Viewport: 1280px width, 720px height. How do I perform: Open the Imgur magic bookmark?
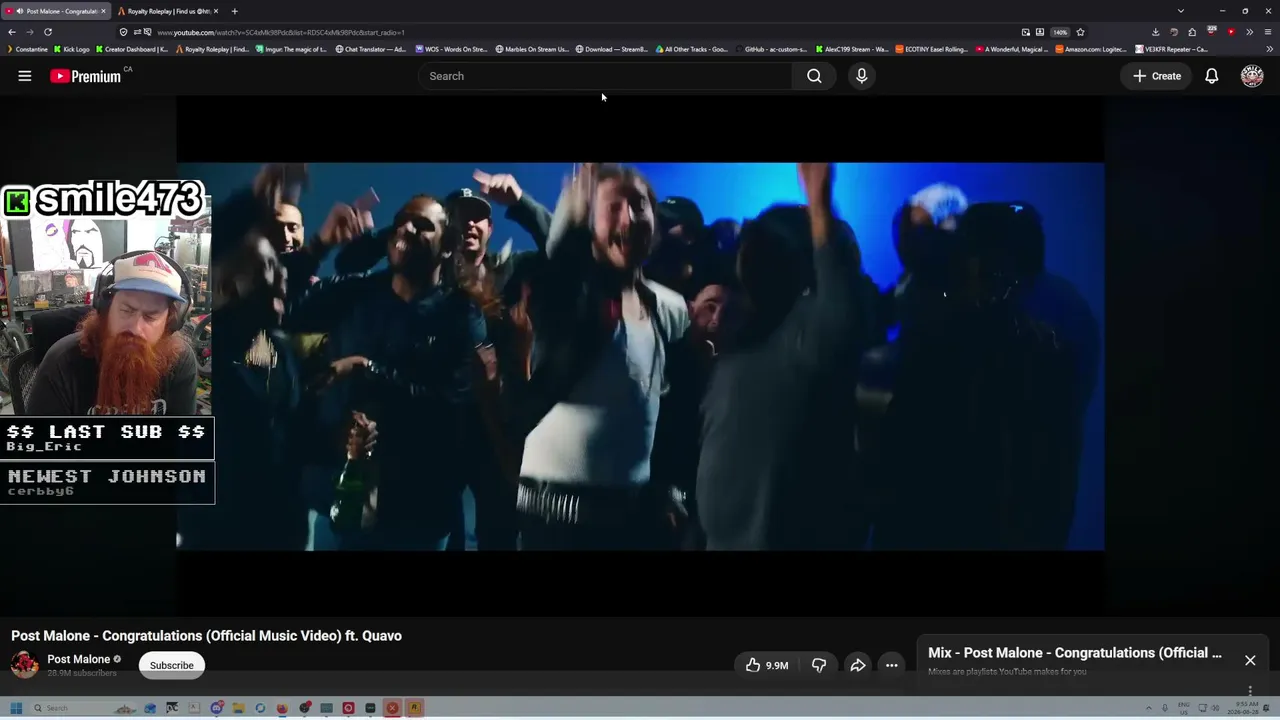click(x=293, y=49)
